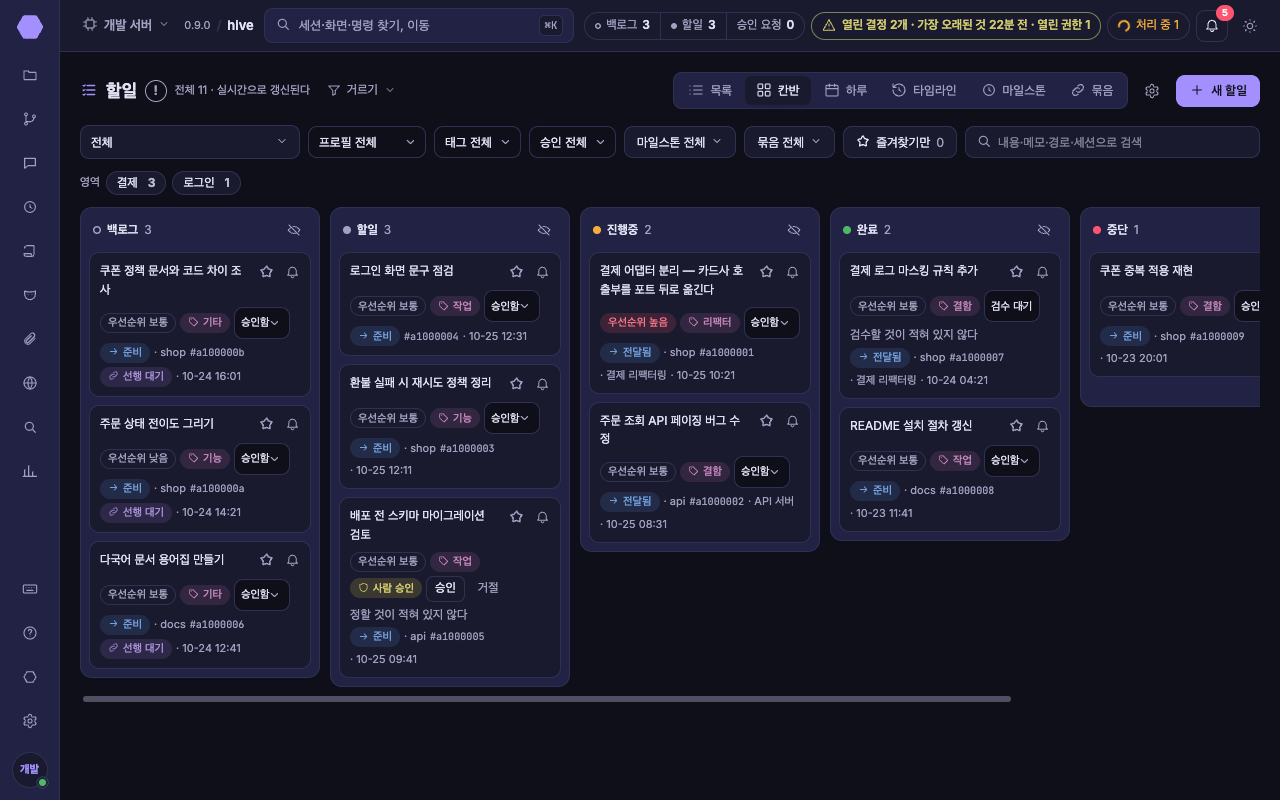Screen dimensions: 1280x800
Task: Click 승인 on the 배포 전 스키마 마이그레이션 card
Action: pyautogui.click(x=445, y=588)
